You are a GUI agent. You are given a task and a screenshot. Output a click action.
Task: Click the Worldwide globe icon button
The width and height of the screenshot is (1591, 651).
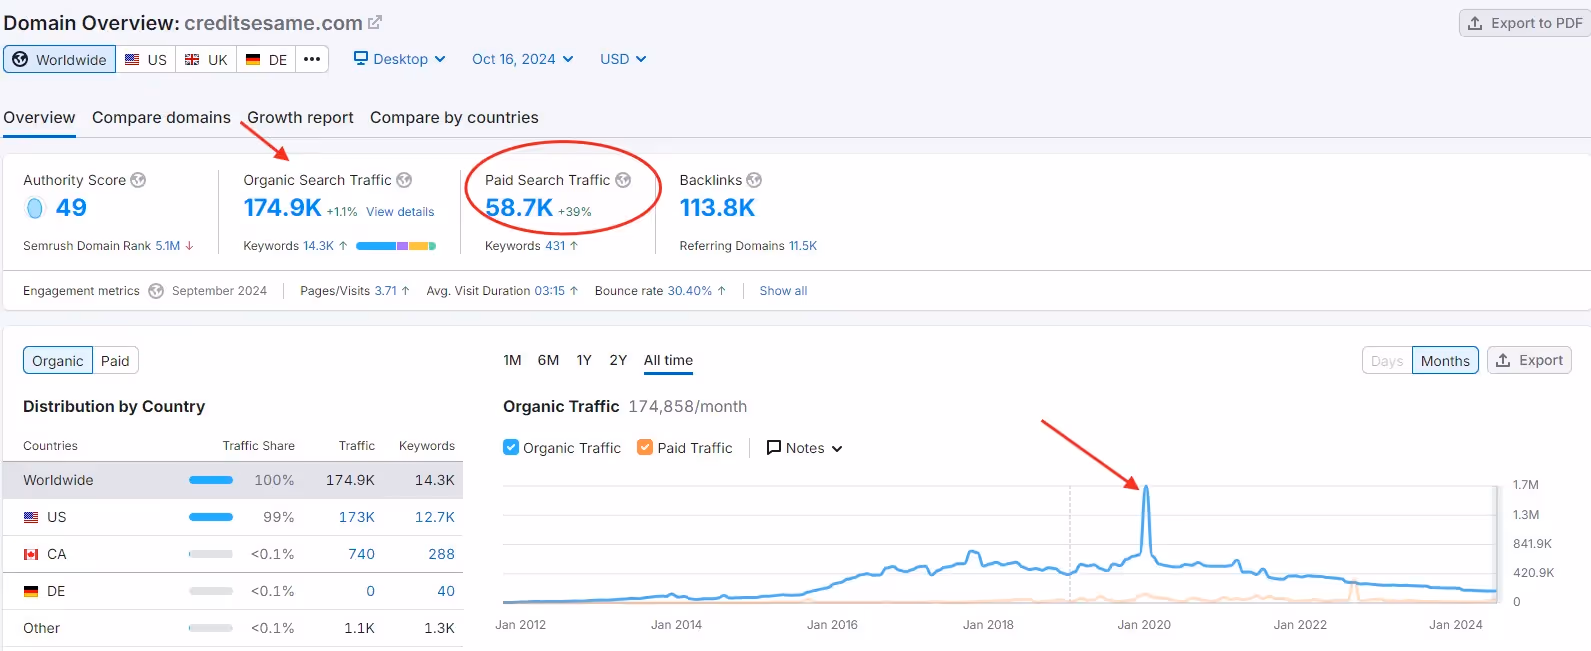point(59,59)
